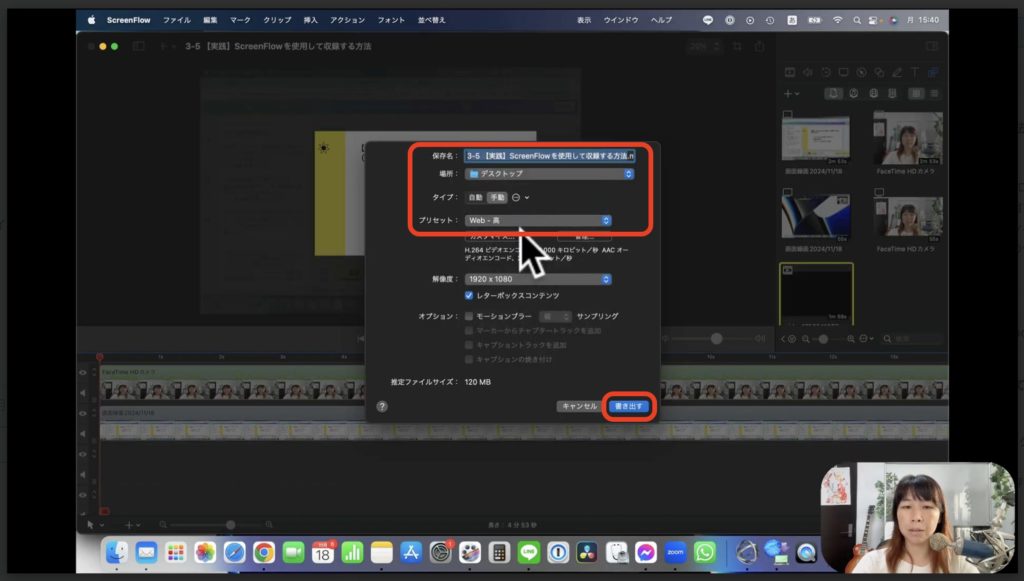Open the 場所 デスクトップ location dropdown
The image size is (1024, 581).
pos(550,173)
